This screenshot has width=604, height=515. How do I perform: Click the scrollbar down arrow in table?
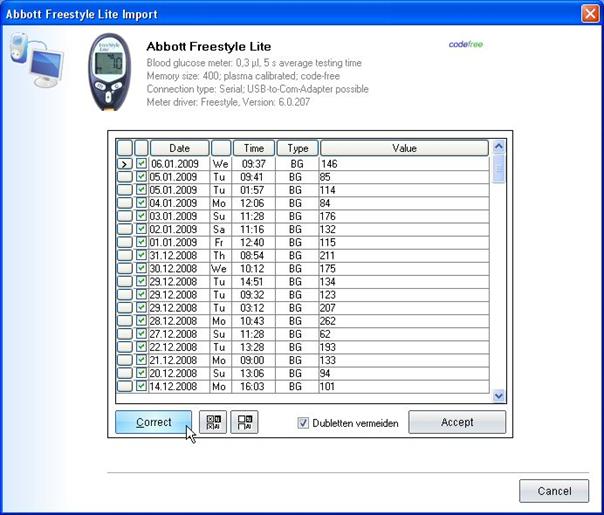[x=499, y=396]
